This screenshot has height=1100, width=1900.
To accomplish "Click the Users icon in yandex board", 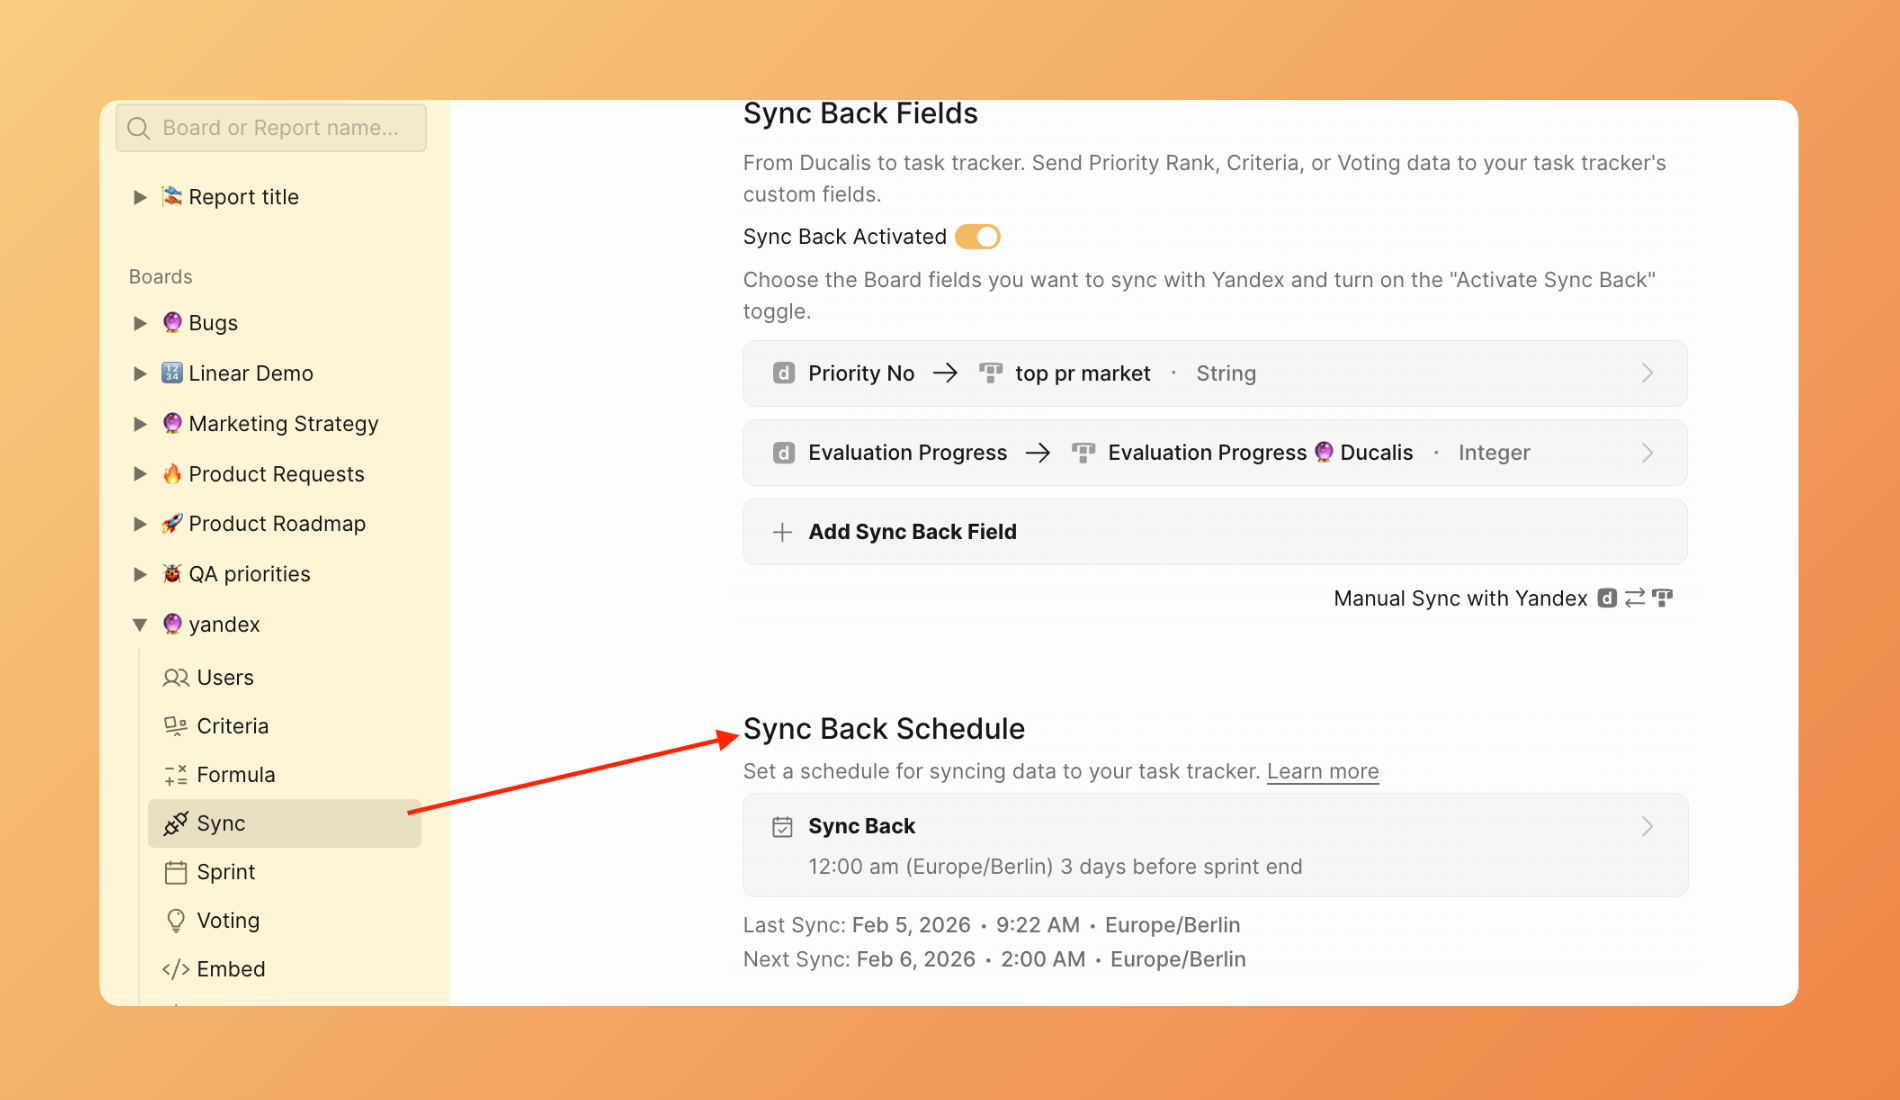I will (x=175, y=678).
